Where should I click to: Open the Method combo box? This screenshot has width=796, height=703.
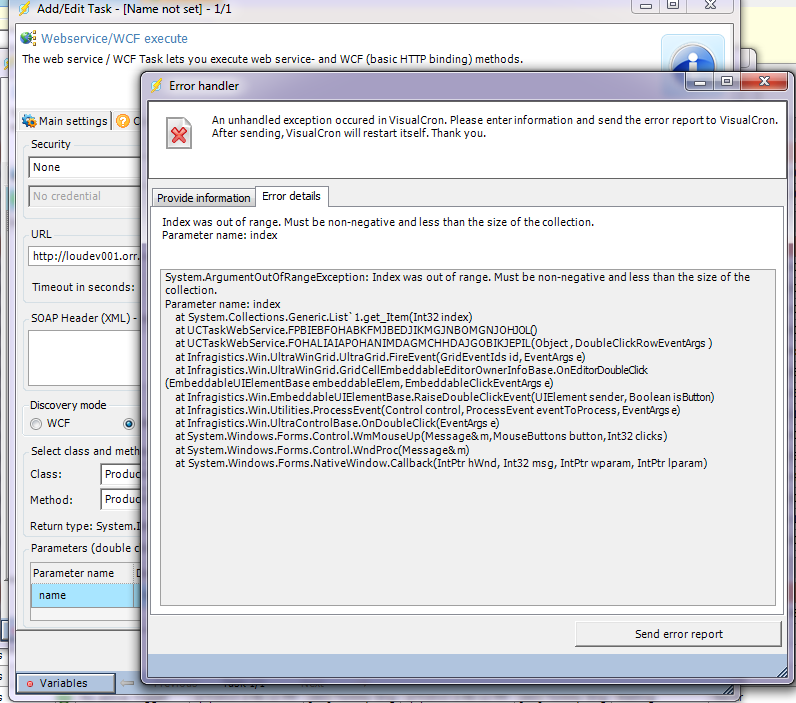click(x=119, y=499)
